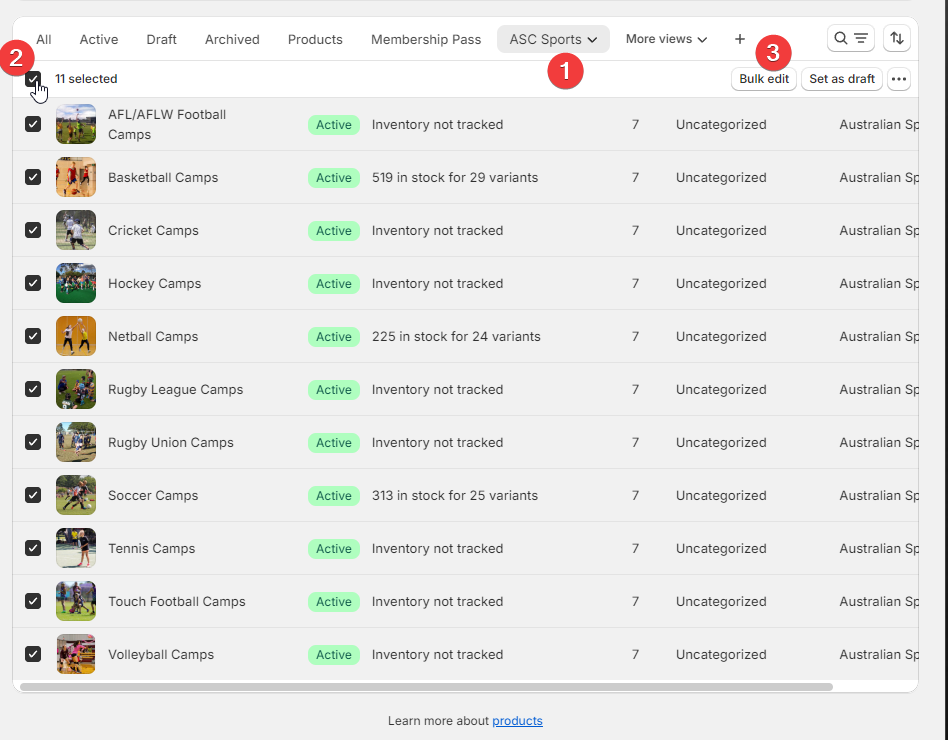This screenshot has height=740, width=948.
Task: Open Basketball Camps product thumbnail
Action: pos(76,177)
